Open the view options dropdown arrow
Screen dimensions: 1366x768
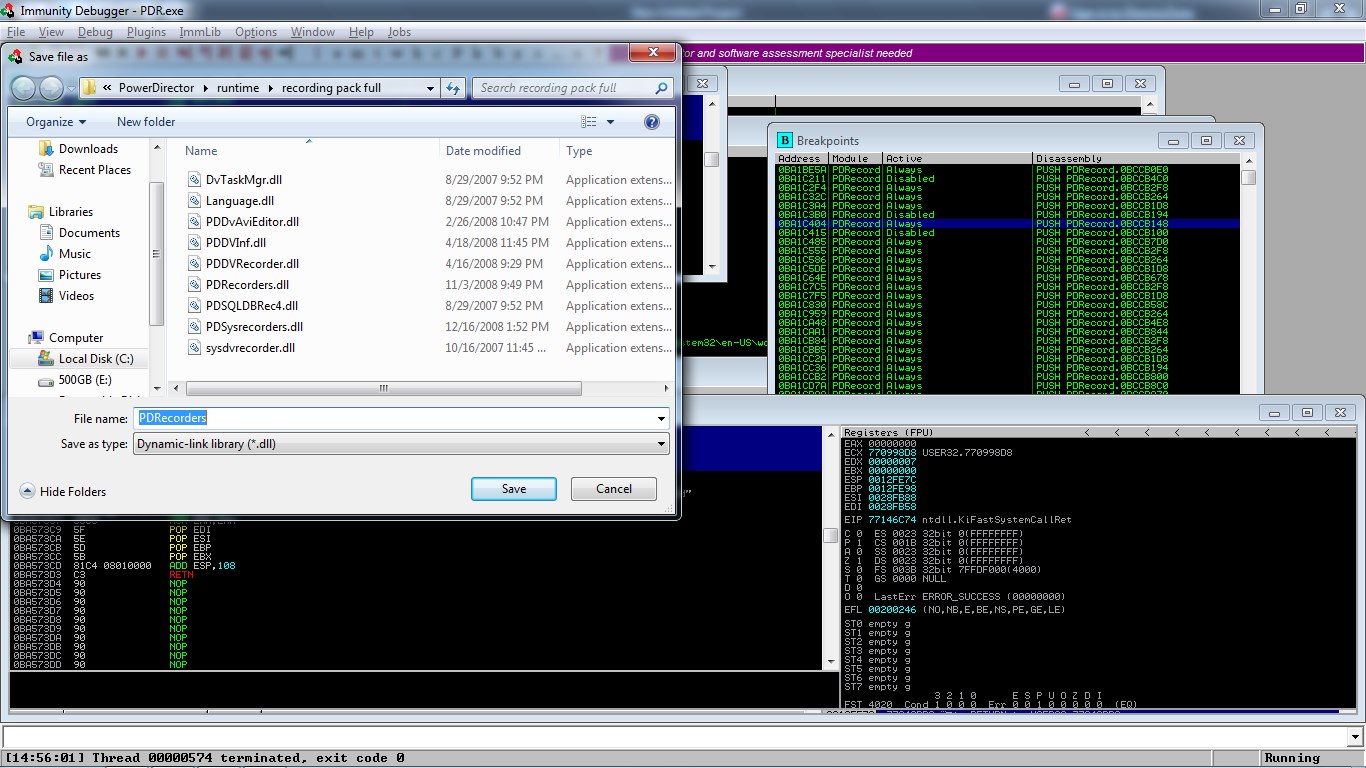(x=610, y=122)
